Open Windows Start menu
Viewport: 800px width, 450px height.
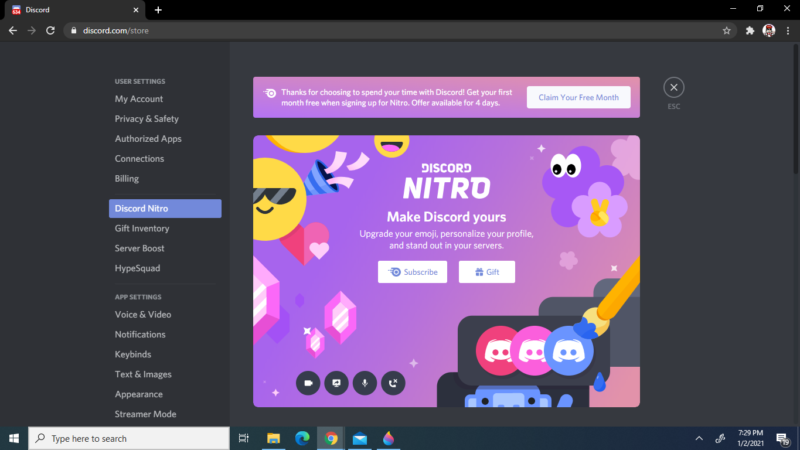(14, 438)
